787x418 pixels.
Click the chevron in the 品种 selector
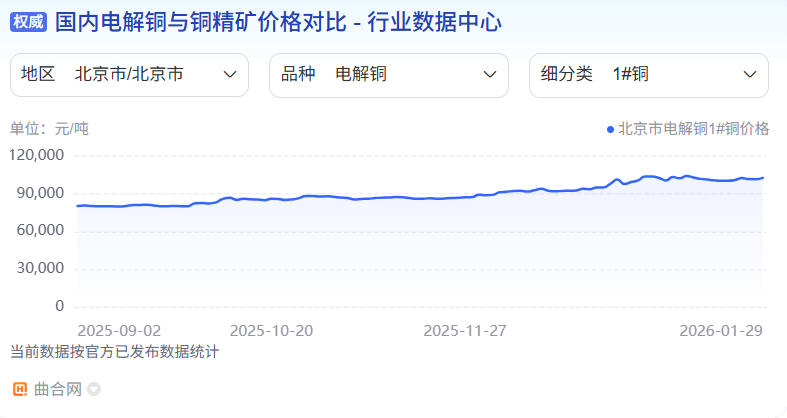pos(490,74)
